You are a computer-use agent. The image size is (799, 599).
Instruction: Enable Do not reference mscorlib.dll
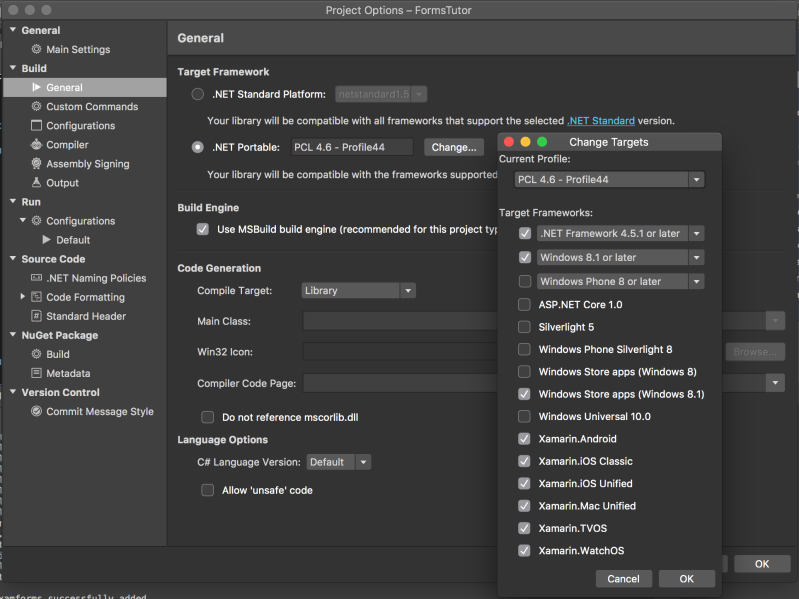[x=207, y=417]
